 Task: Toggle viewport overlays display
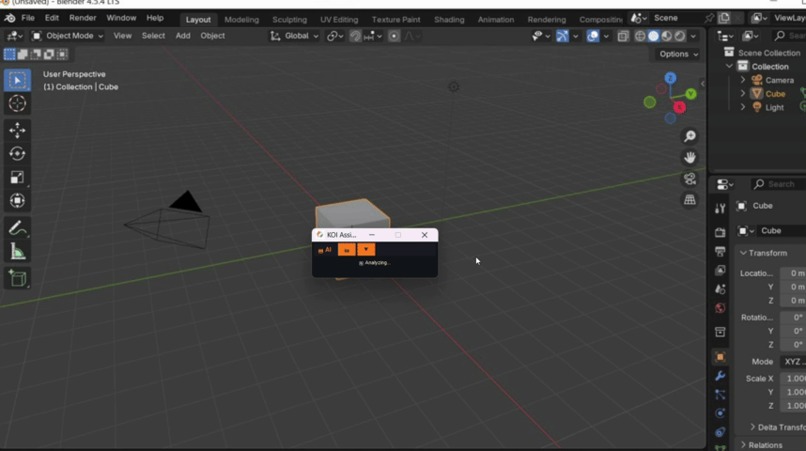click(x=593, y=36)
